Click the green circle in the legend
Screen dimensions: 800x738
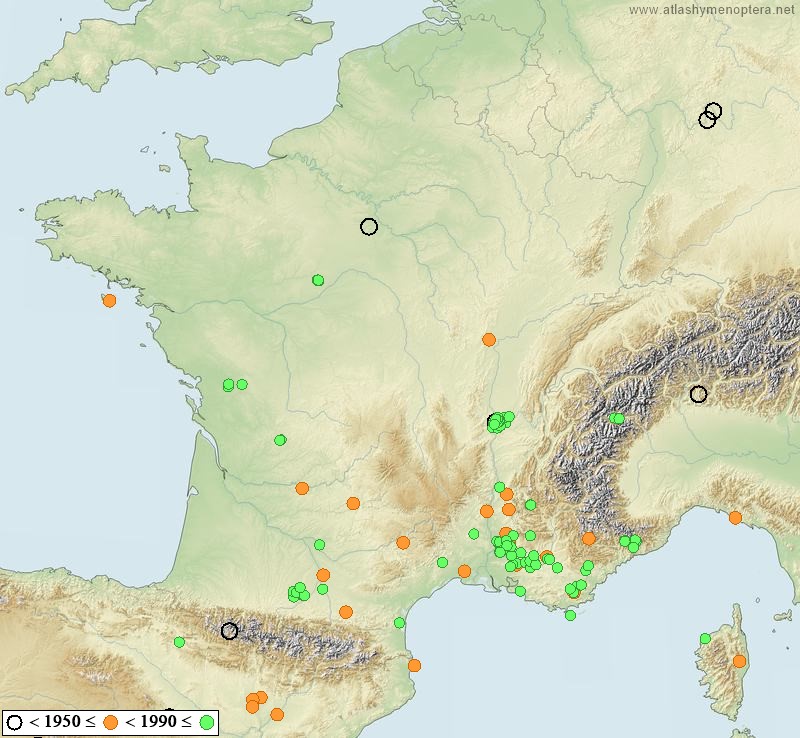click(207, 722)
